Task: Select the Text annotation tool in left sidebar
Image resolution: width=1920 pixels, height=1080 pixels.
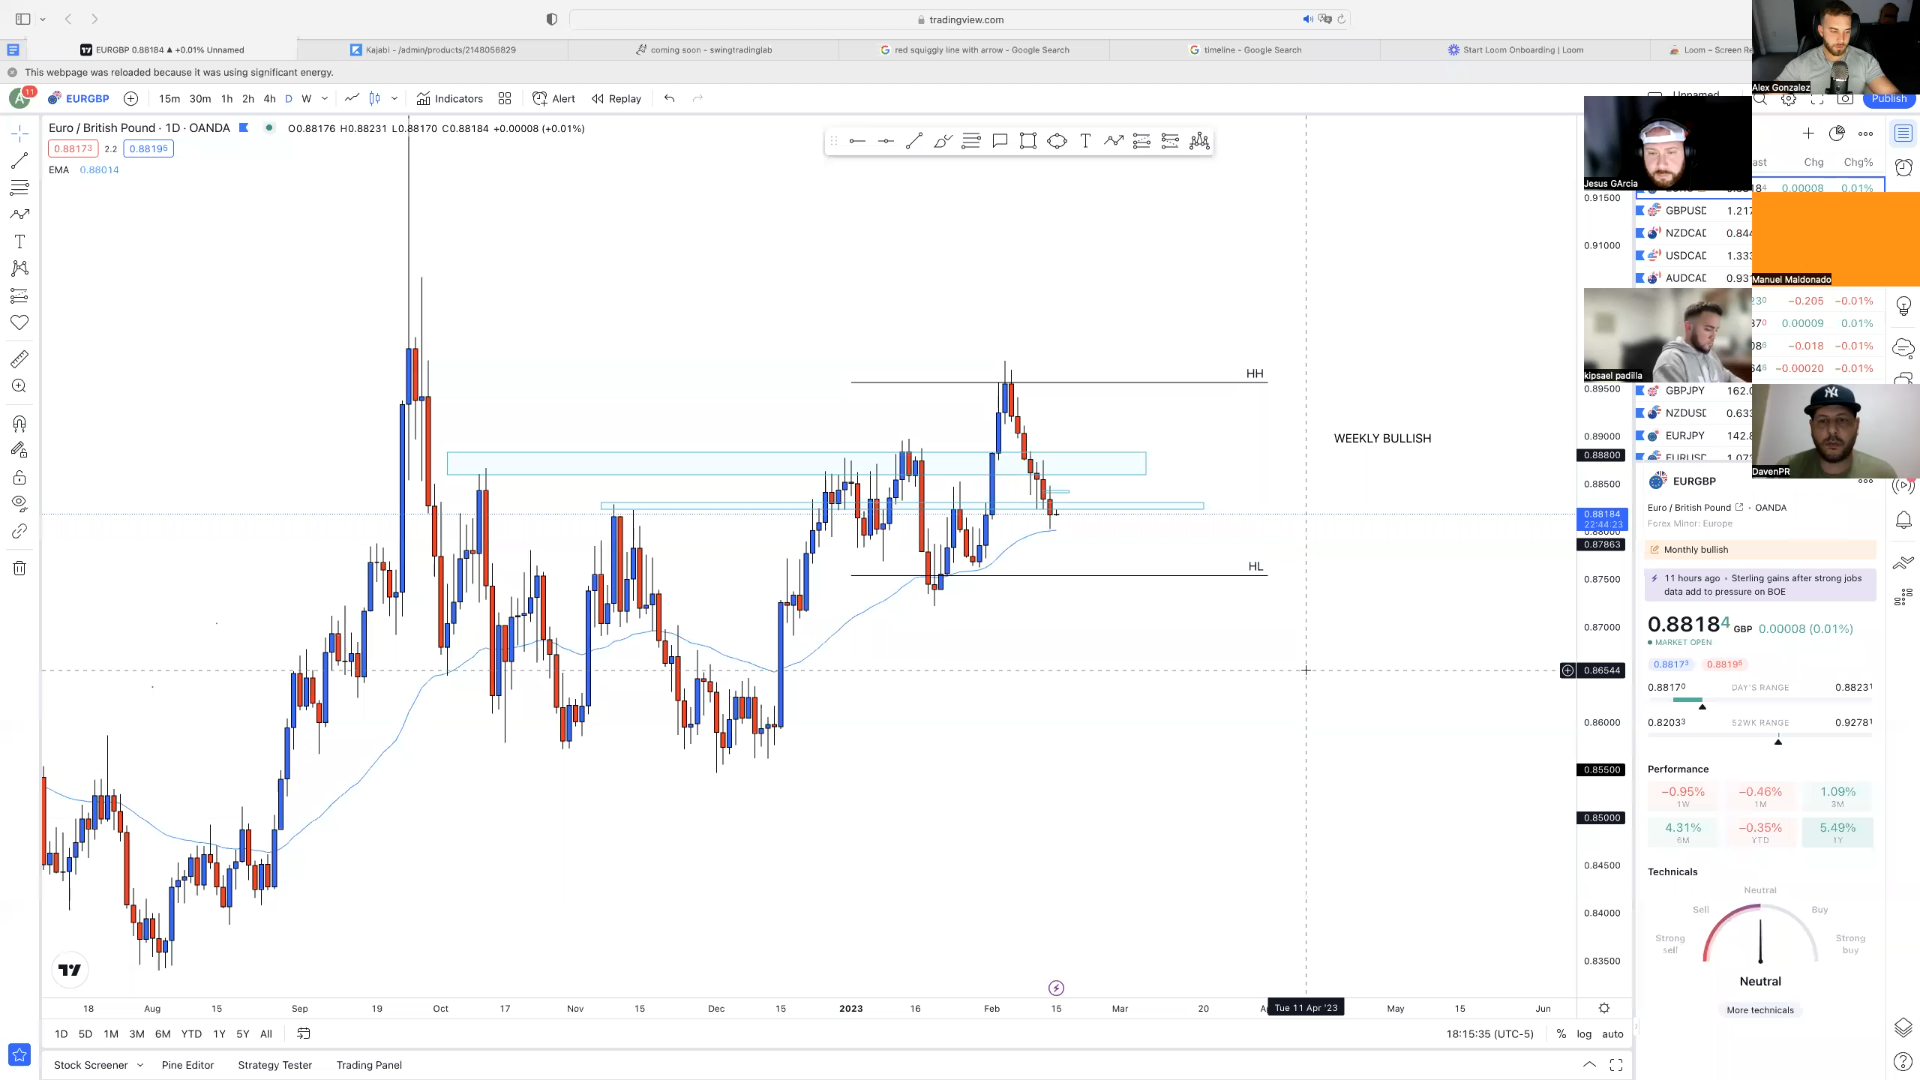Action: point(19,242)
